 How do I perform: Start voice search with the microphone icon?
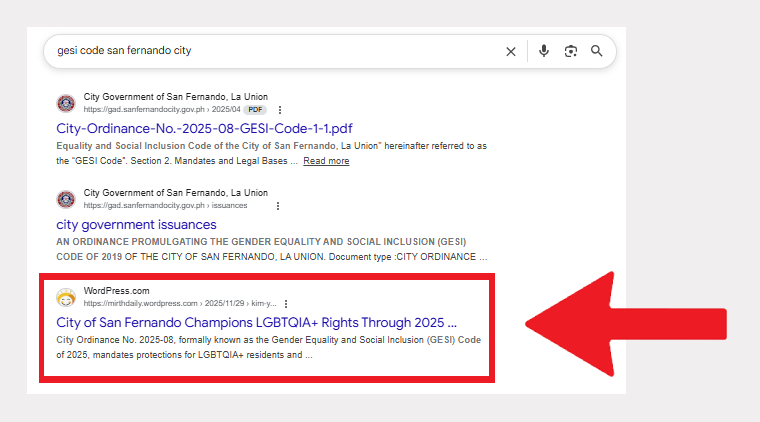[544, 51]
